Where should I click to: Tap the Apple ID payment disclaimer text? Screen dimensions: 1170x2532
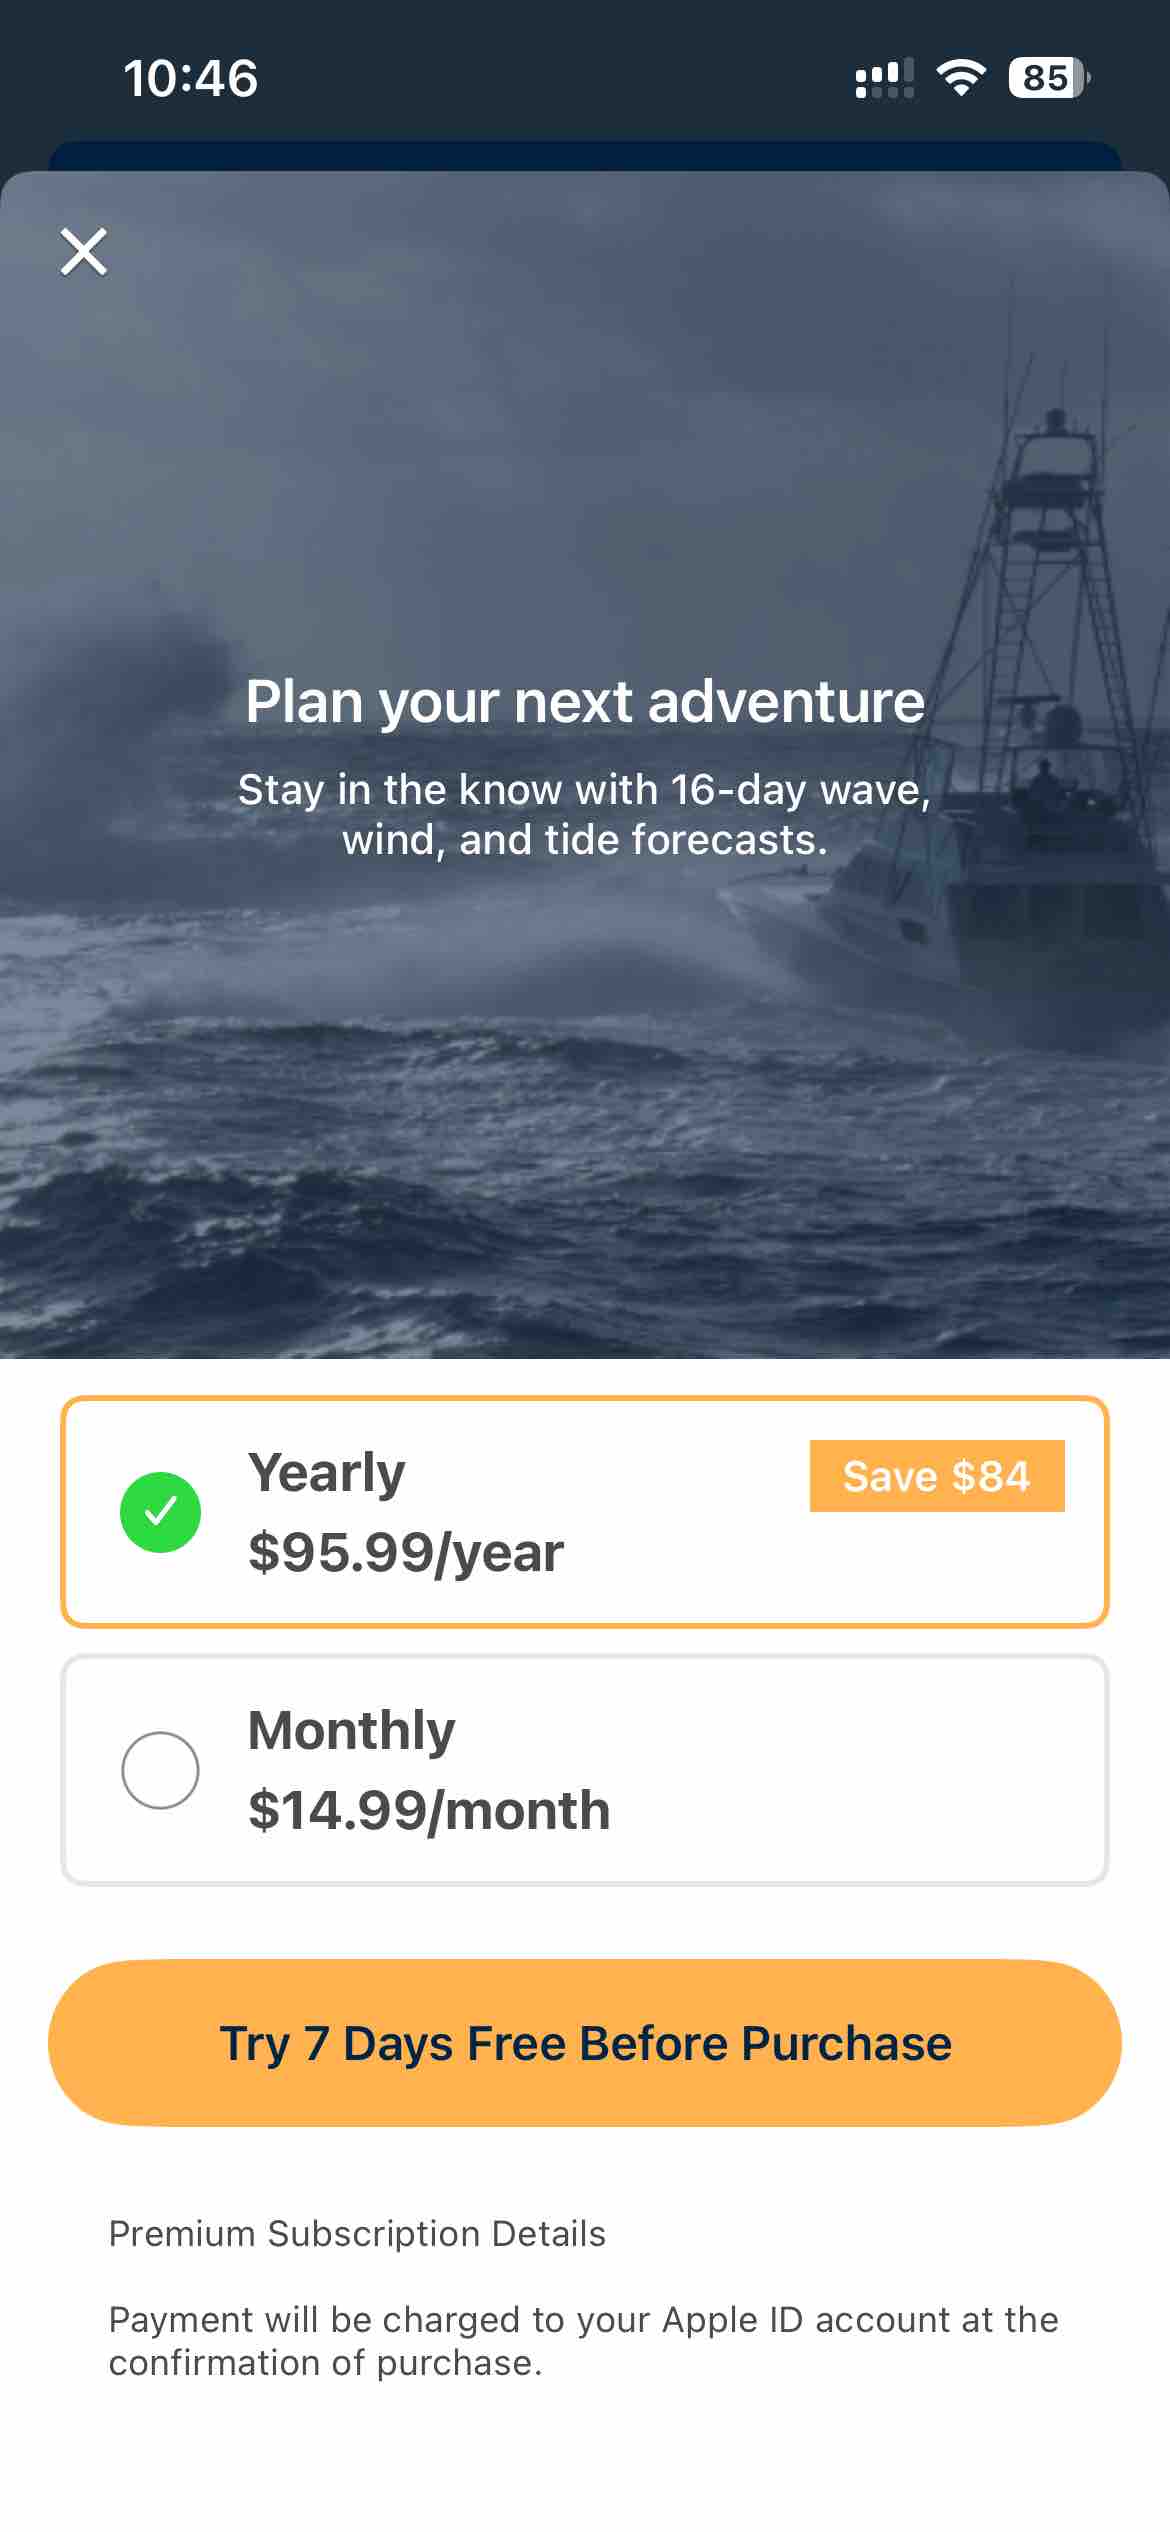point(583,2340)
